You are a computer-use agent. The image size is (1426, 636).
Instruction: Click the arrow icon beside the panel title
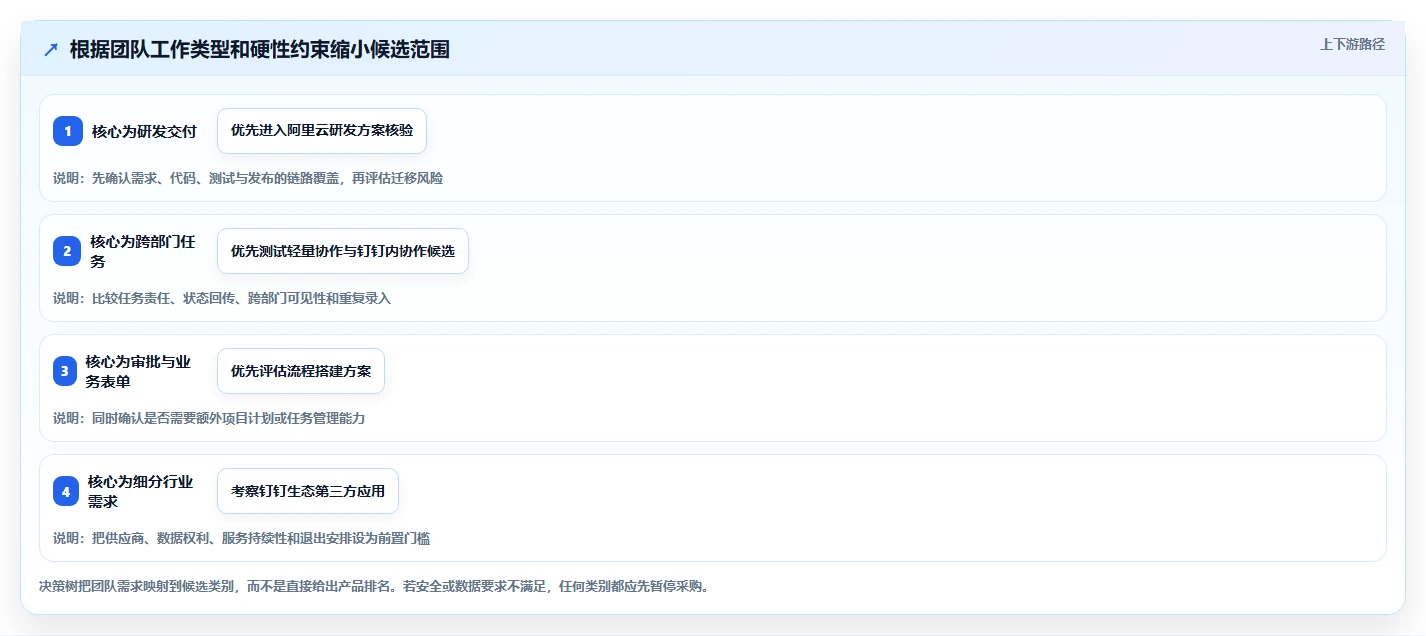51,49
